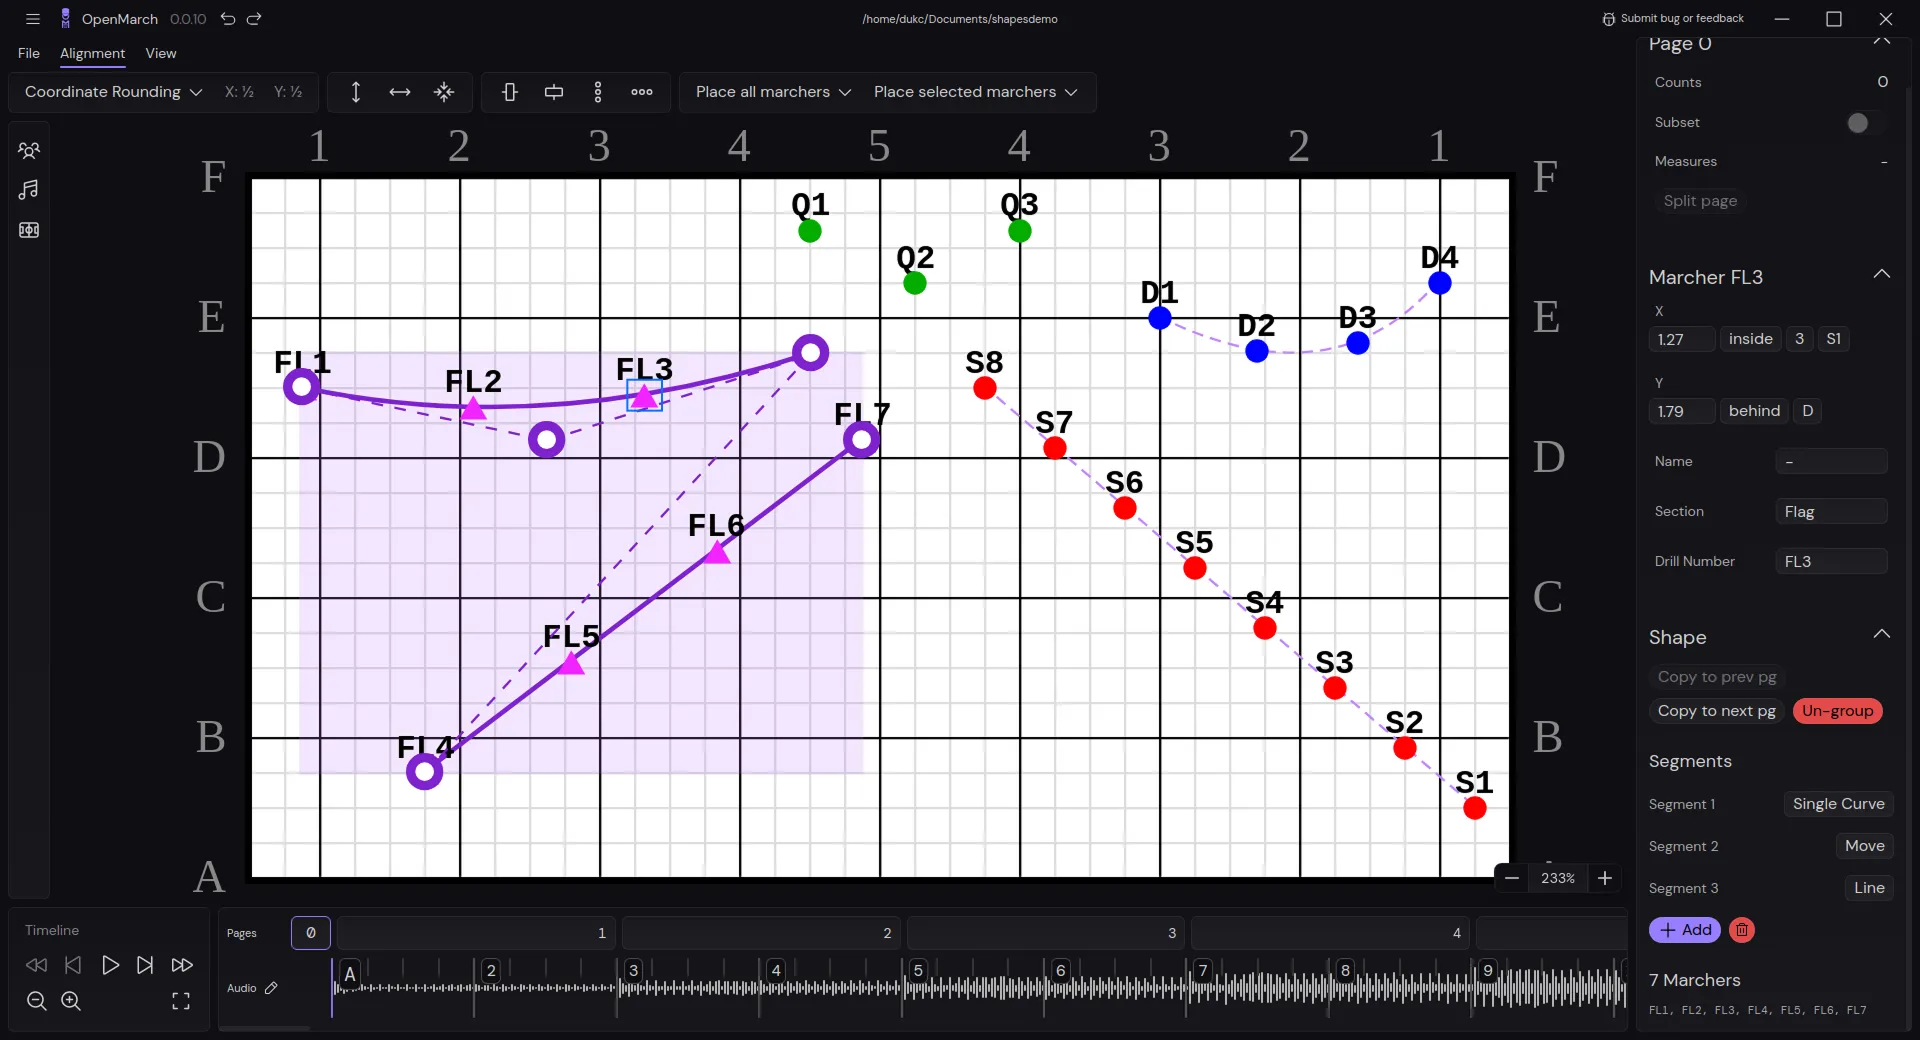Select the Marchers panel icon in sidebar
This screenshot has height=1040, width=1920.
(30, 150)
